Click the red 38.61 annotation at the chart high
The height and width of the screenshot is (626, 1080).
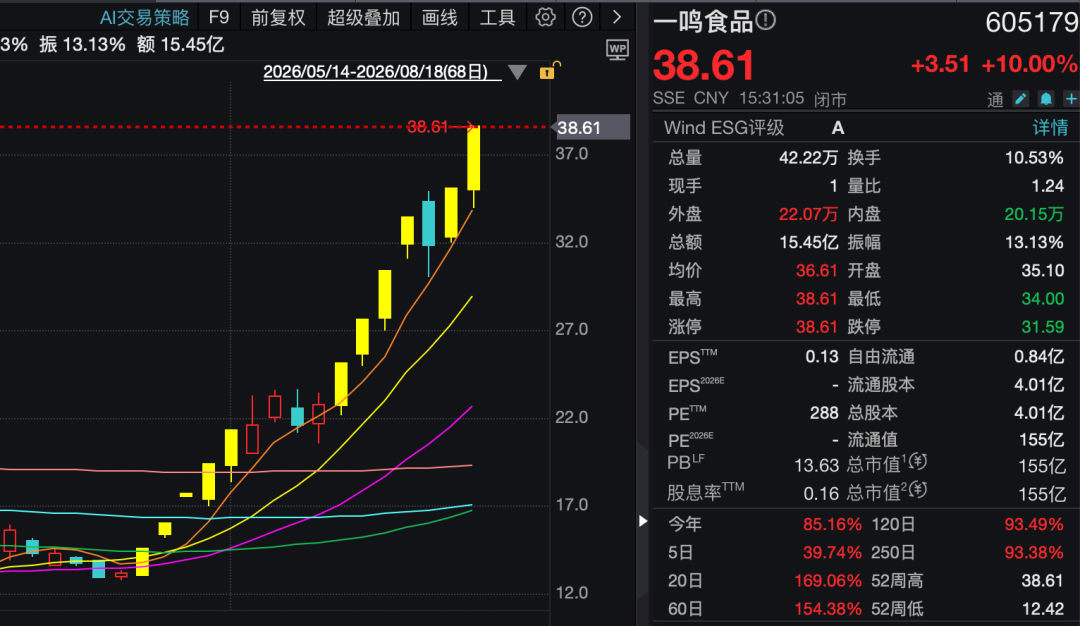(x=427, y=127)
